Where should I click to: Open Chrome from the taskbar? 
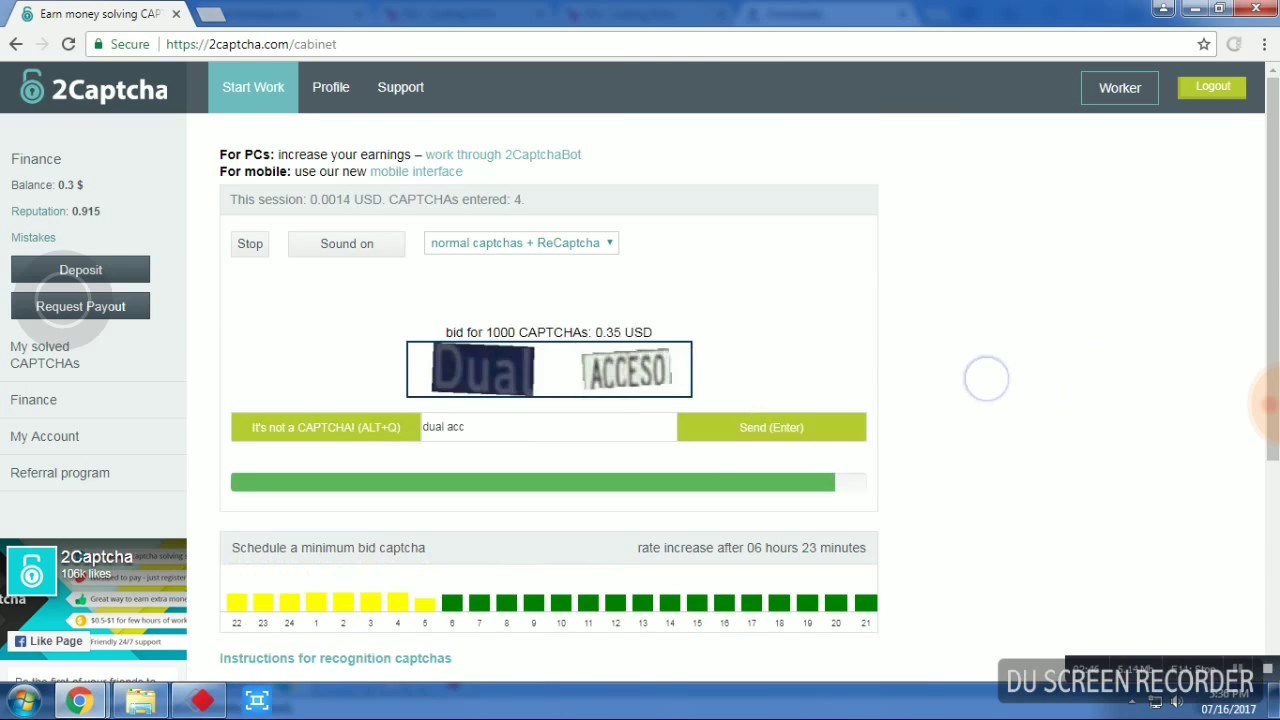point(79,701)
